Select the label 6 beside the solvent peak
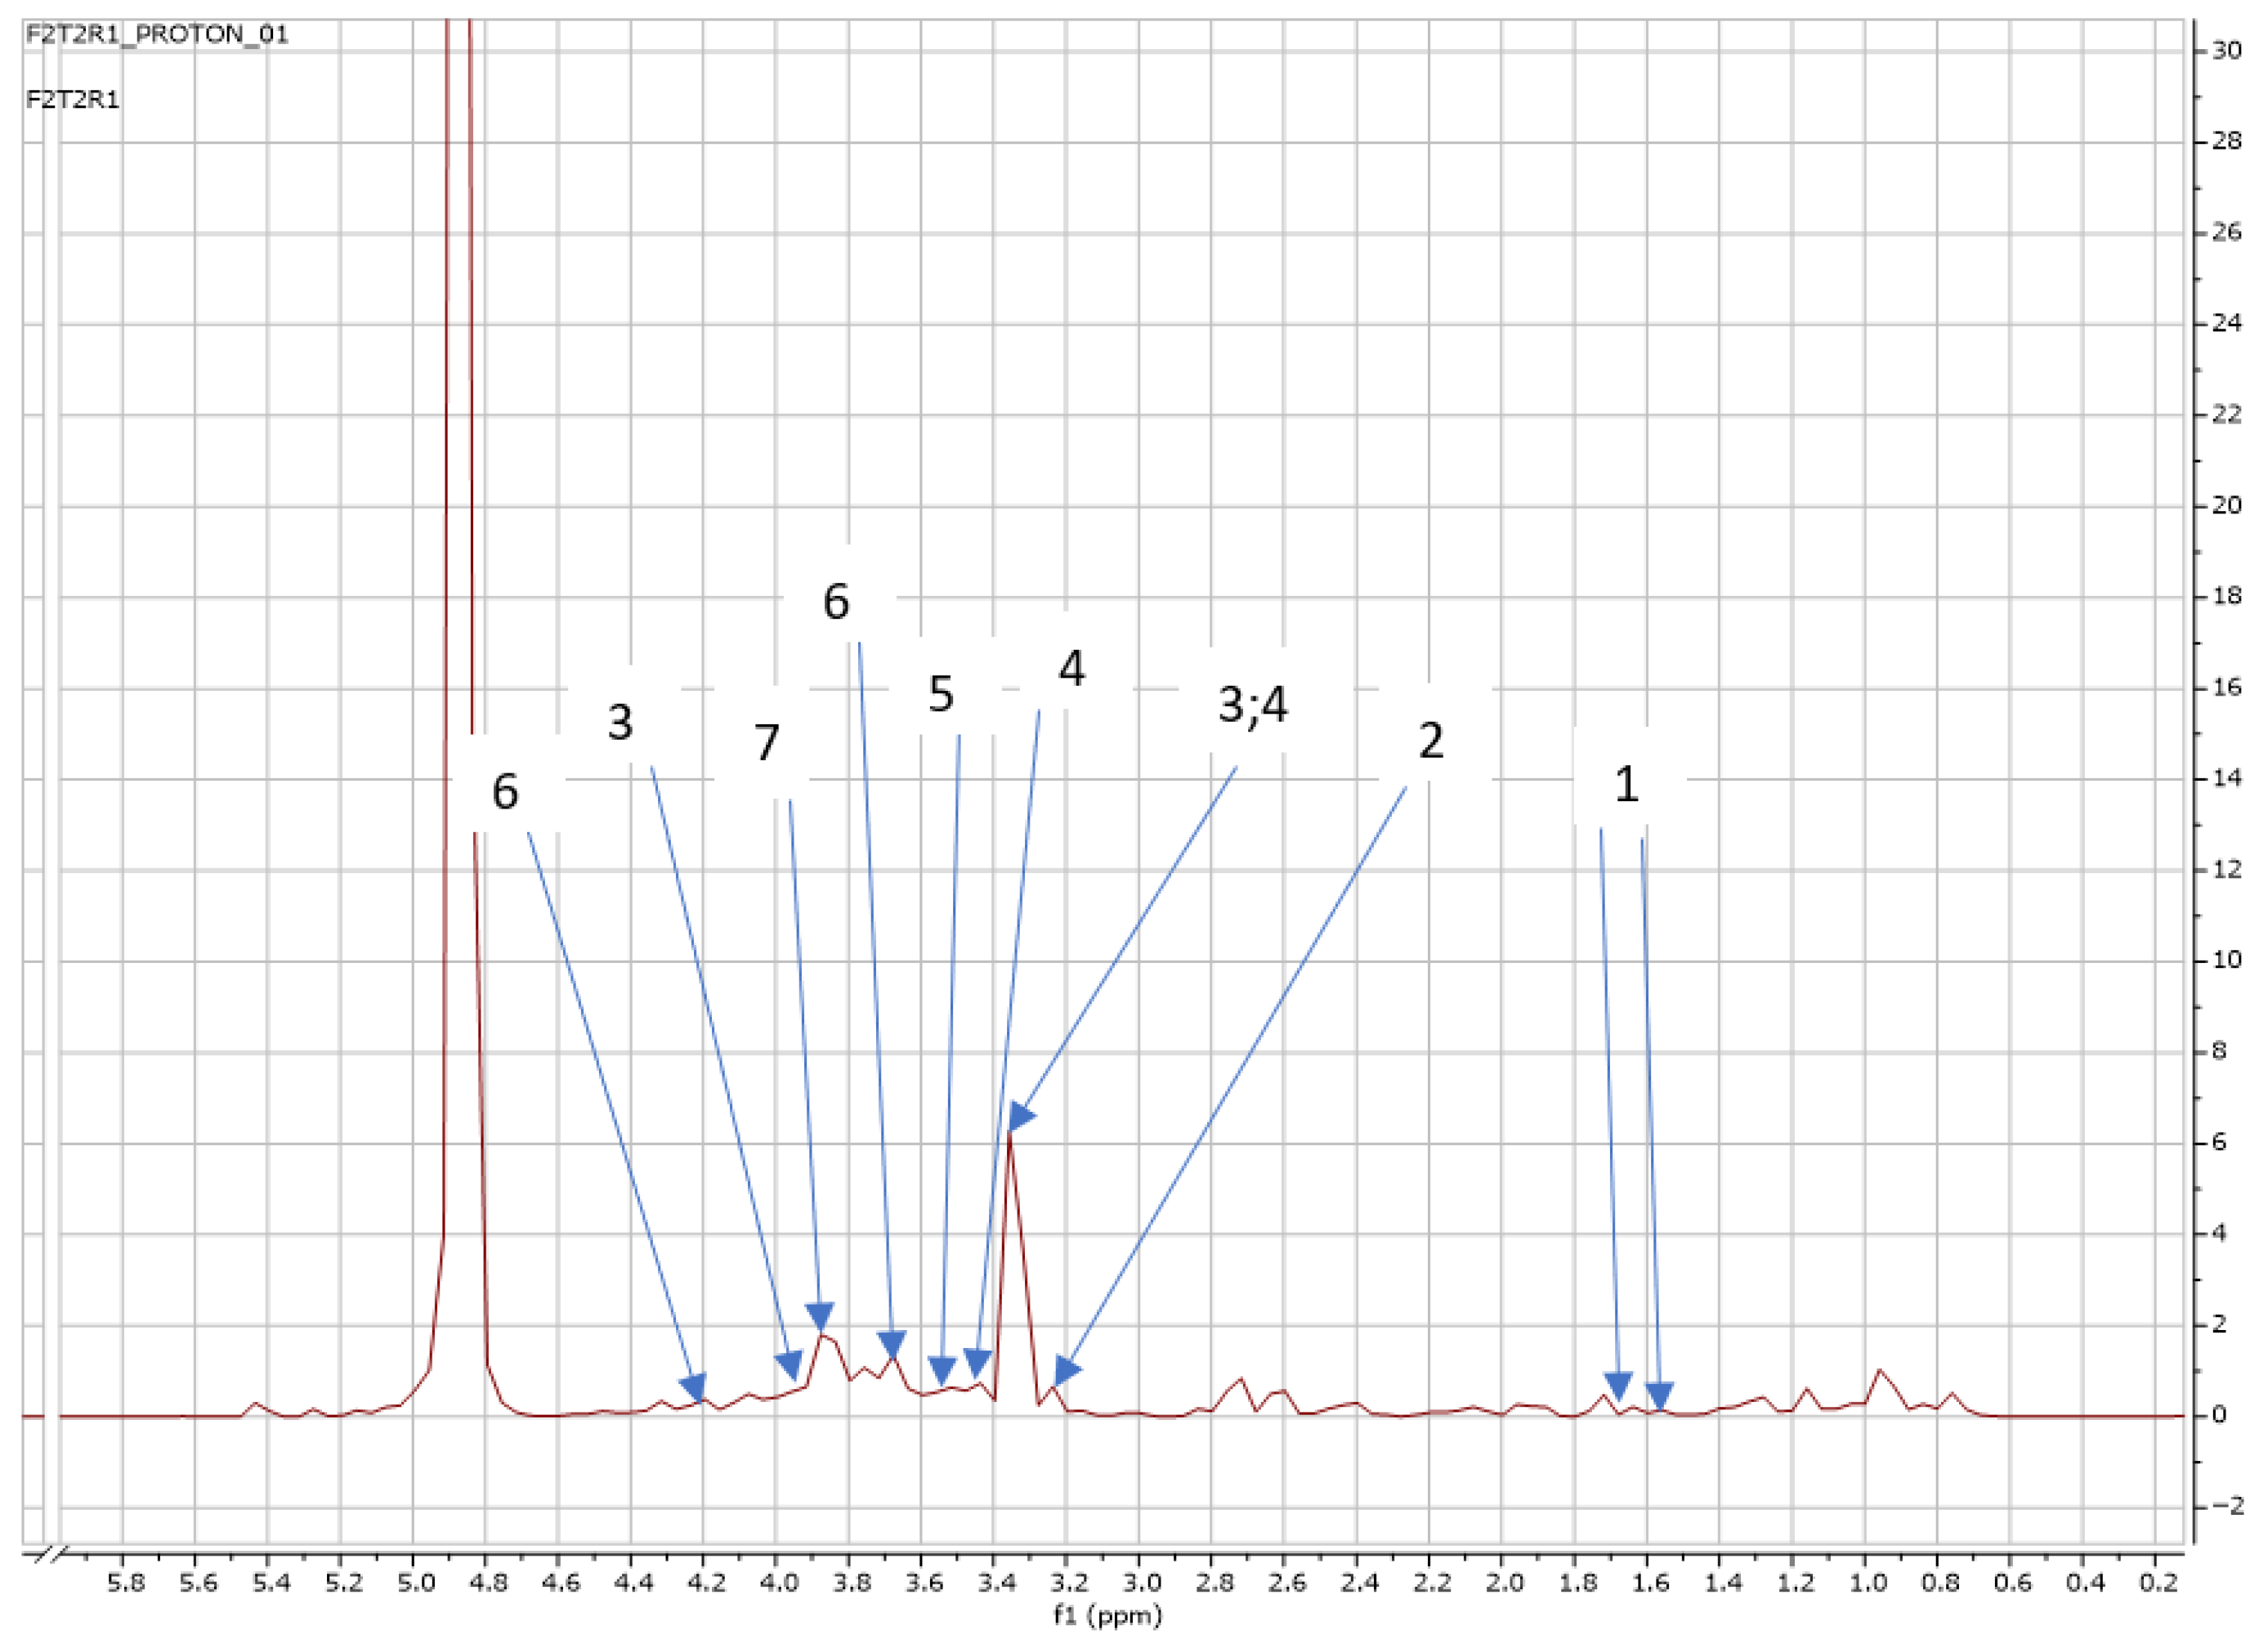The image size is (2268, 1644). pos(505,792)
